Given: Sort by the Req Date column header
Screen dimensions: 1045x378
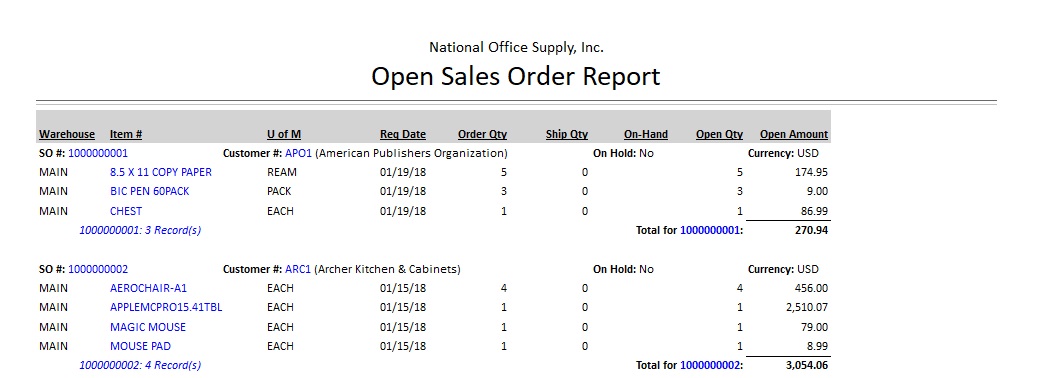Looking at the screenshot, I should click(x=403, y=134).
